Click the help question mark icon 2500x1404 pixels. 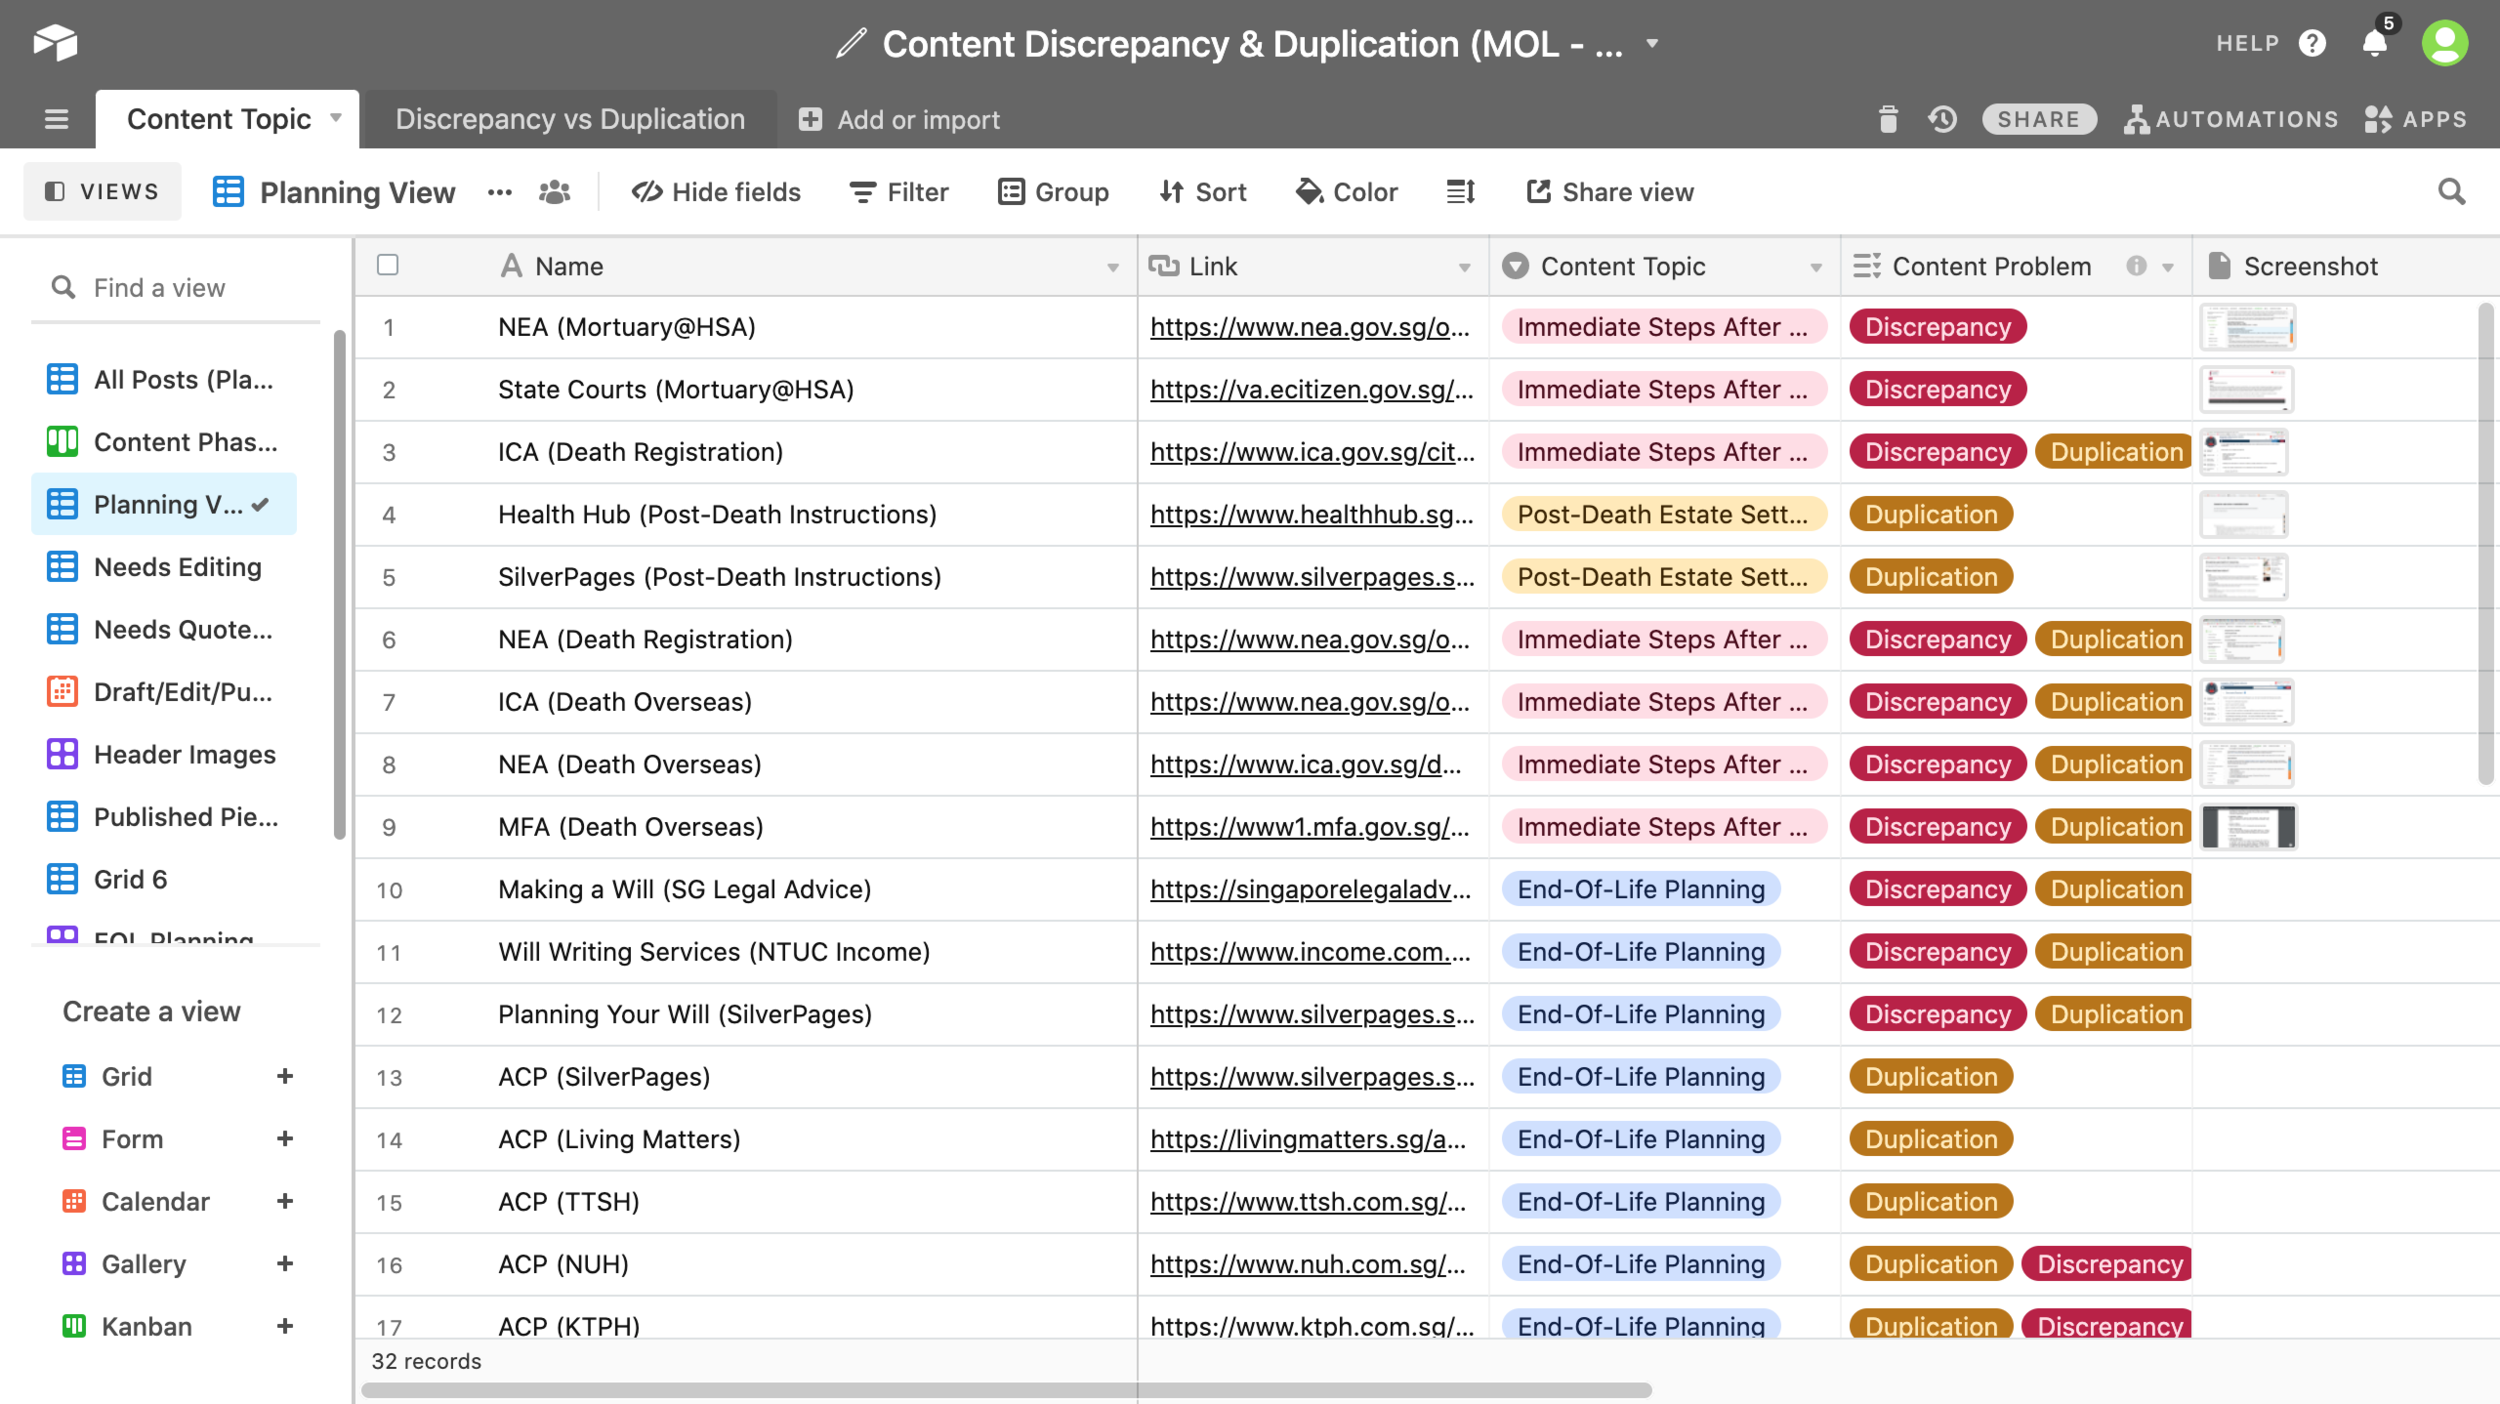coord(2311,43)
